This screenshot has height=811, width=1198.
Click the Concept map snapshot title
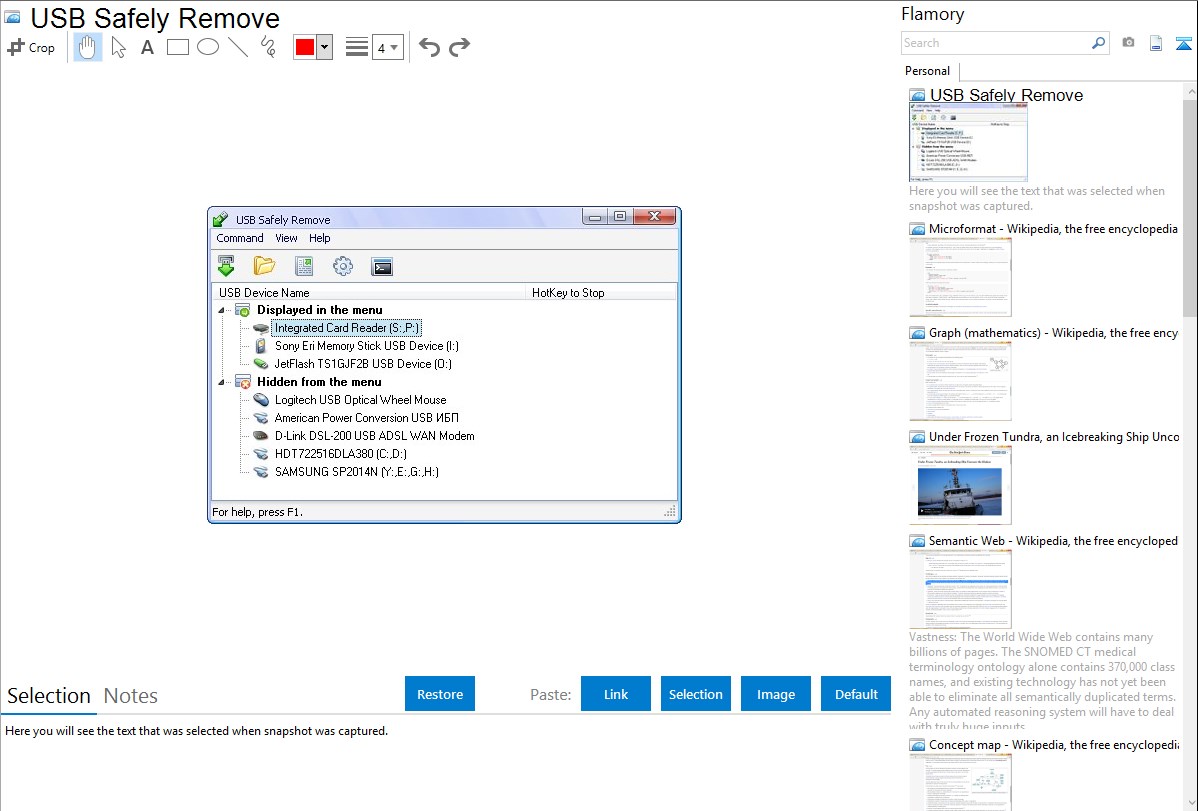click(1054, 745)
